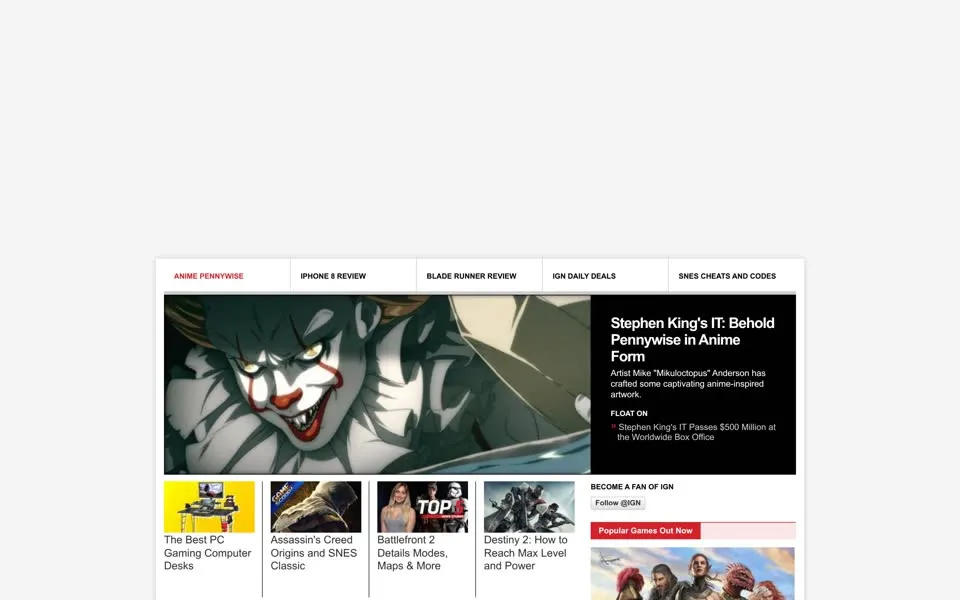Open the Assassin's Creed Game Scoop thumbnail
Viewport: 960px width, 600px height.
(316, 507)
